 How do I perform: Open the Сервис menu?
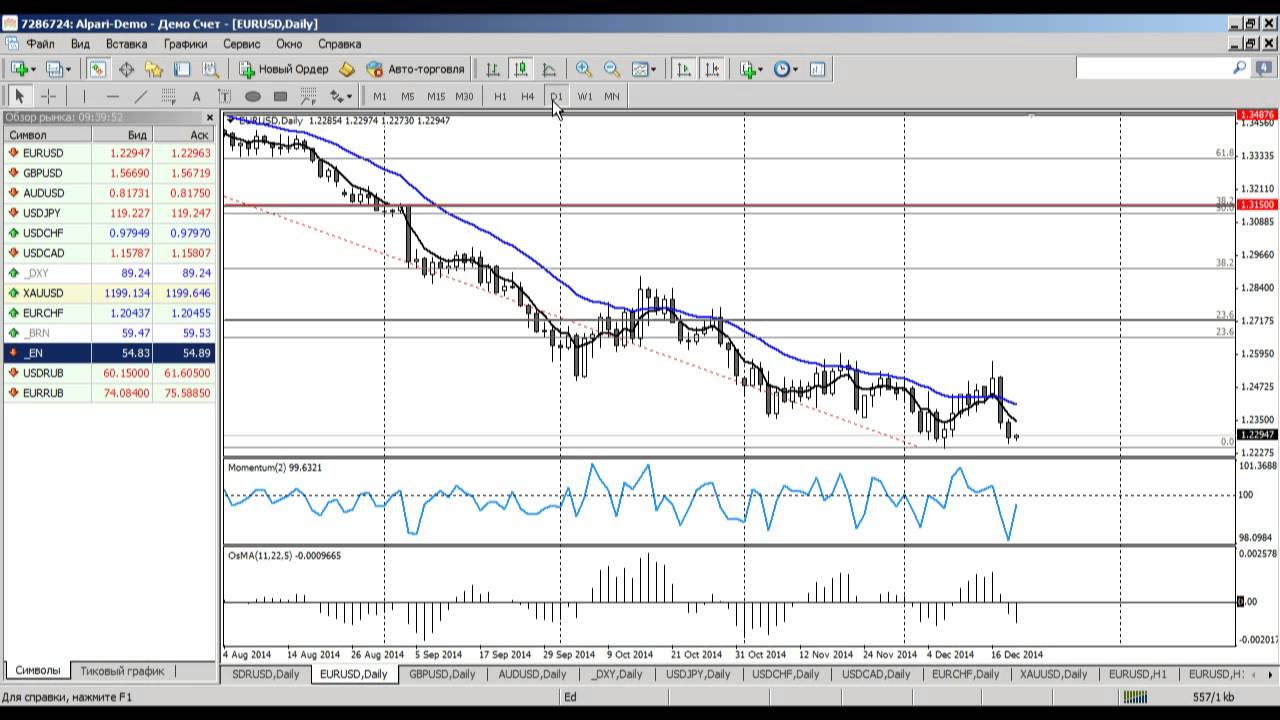point(242,44)
